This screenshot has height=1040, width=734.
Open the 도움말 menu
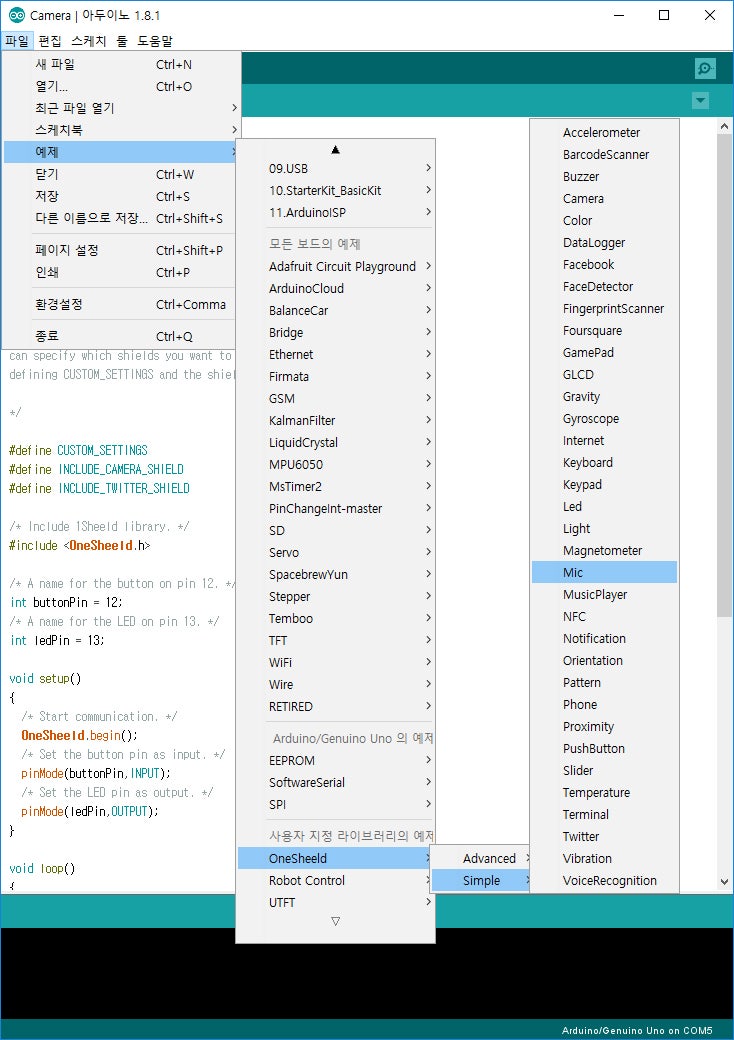tap(154, 40)
